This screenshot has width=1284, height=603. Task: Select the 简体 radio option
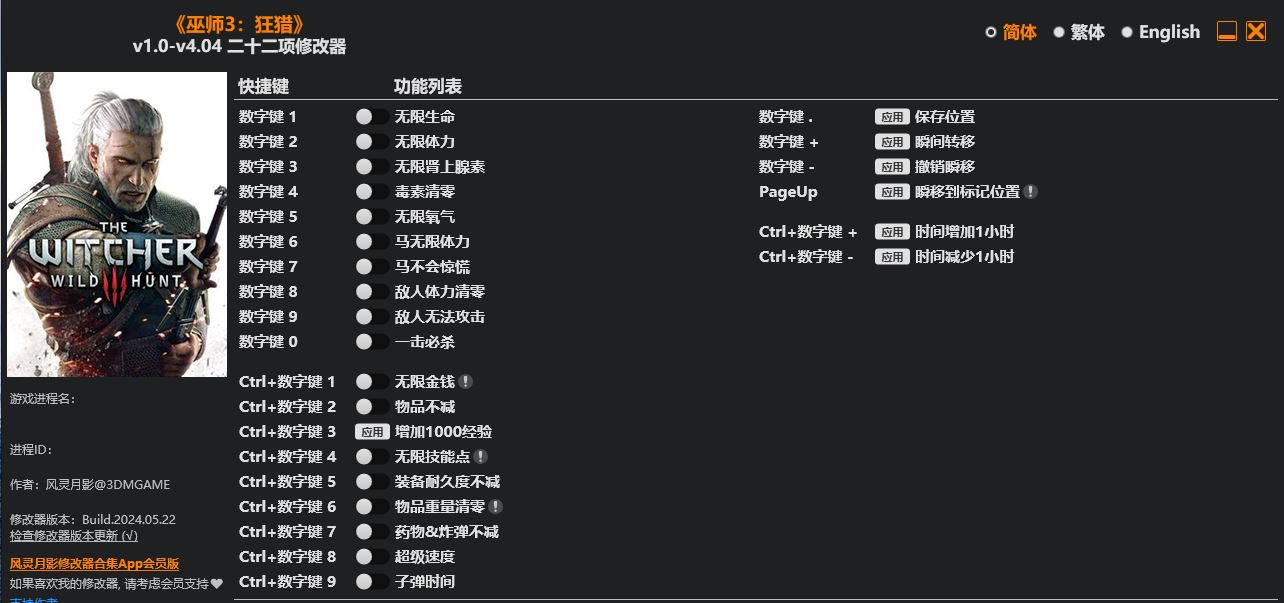pyautogui.click(x=1011, y=32)
